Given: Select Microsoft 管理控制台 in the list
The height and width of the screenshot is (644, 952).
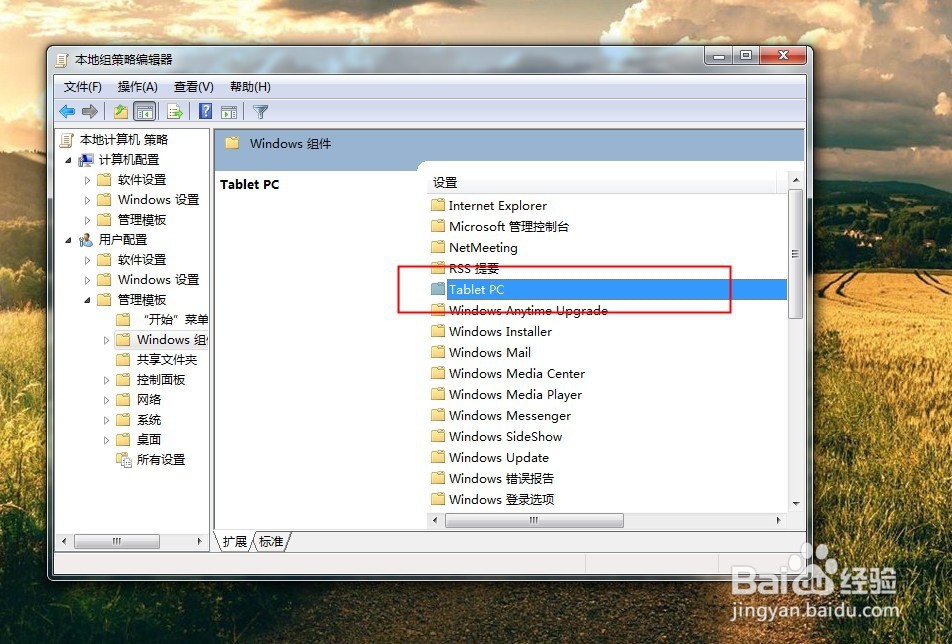Looking at the screenshot, I should coord(509,226).
